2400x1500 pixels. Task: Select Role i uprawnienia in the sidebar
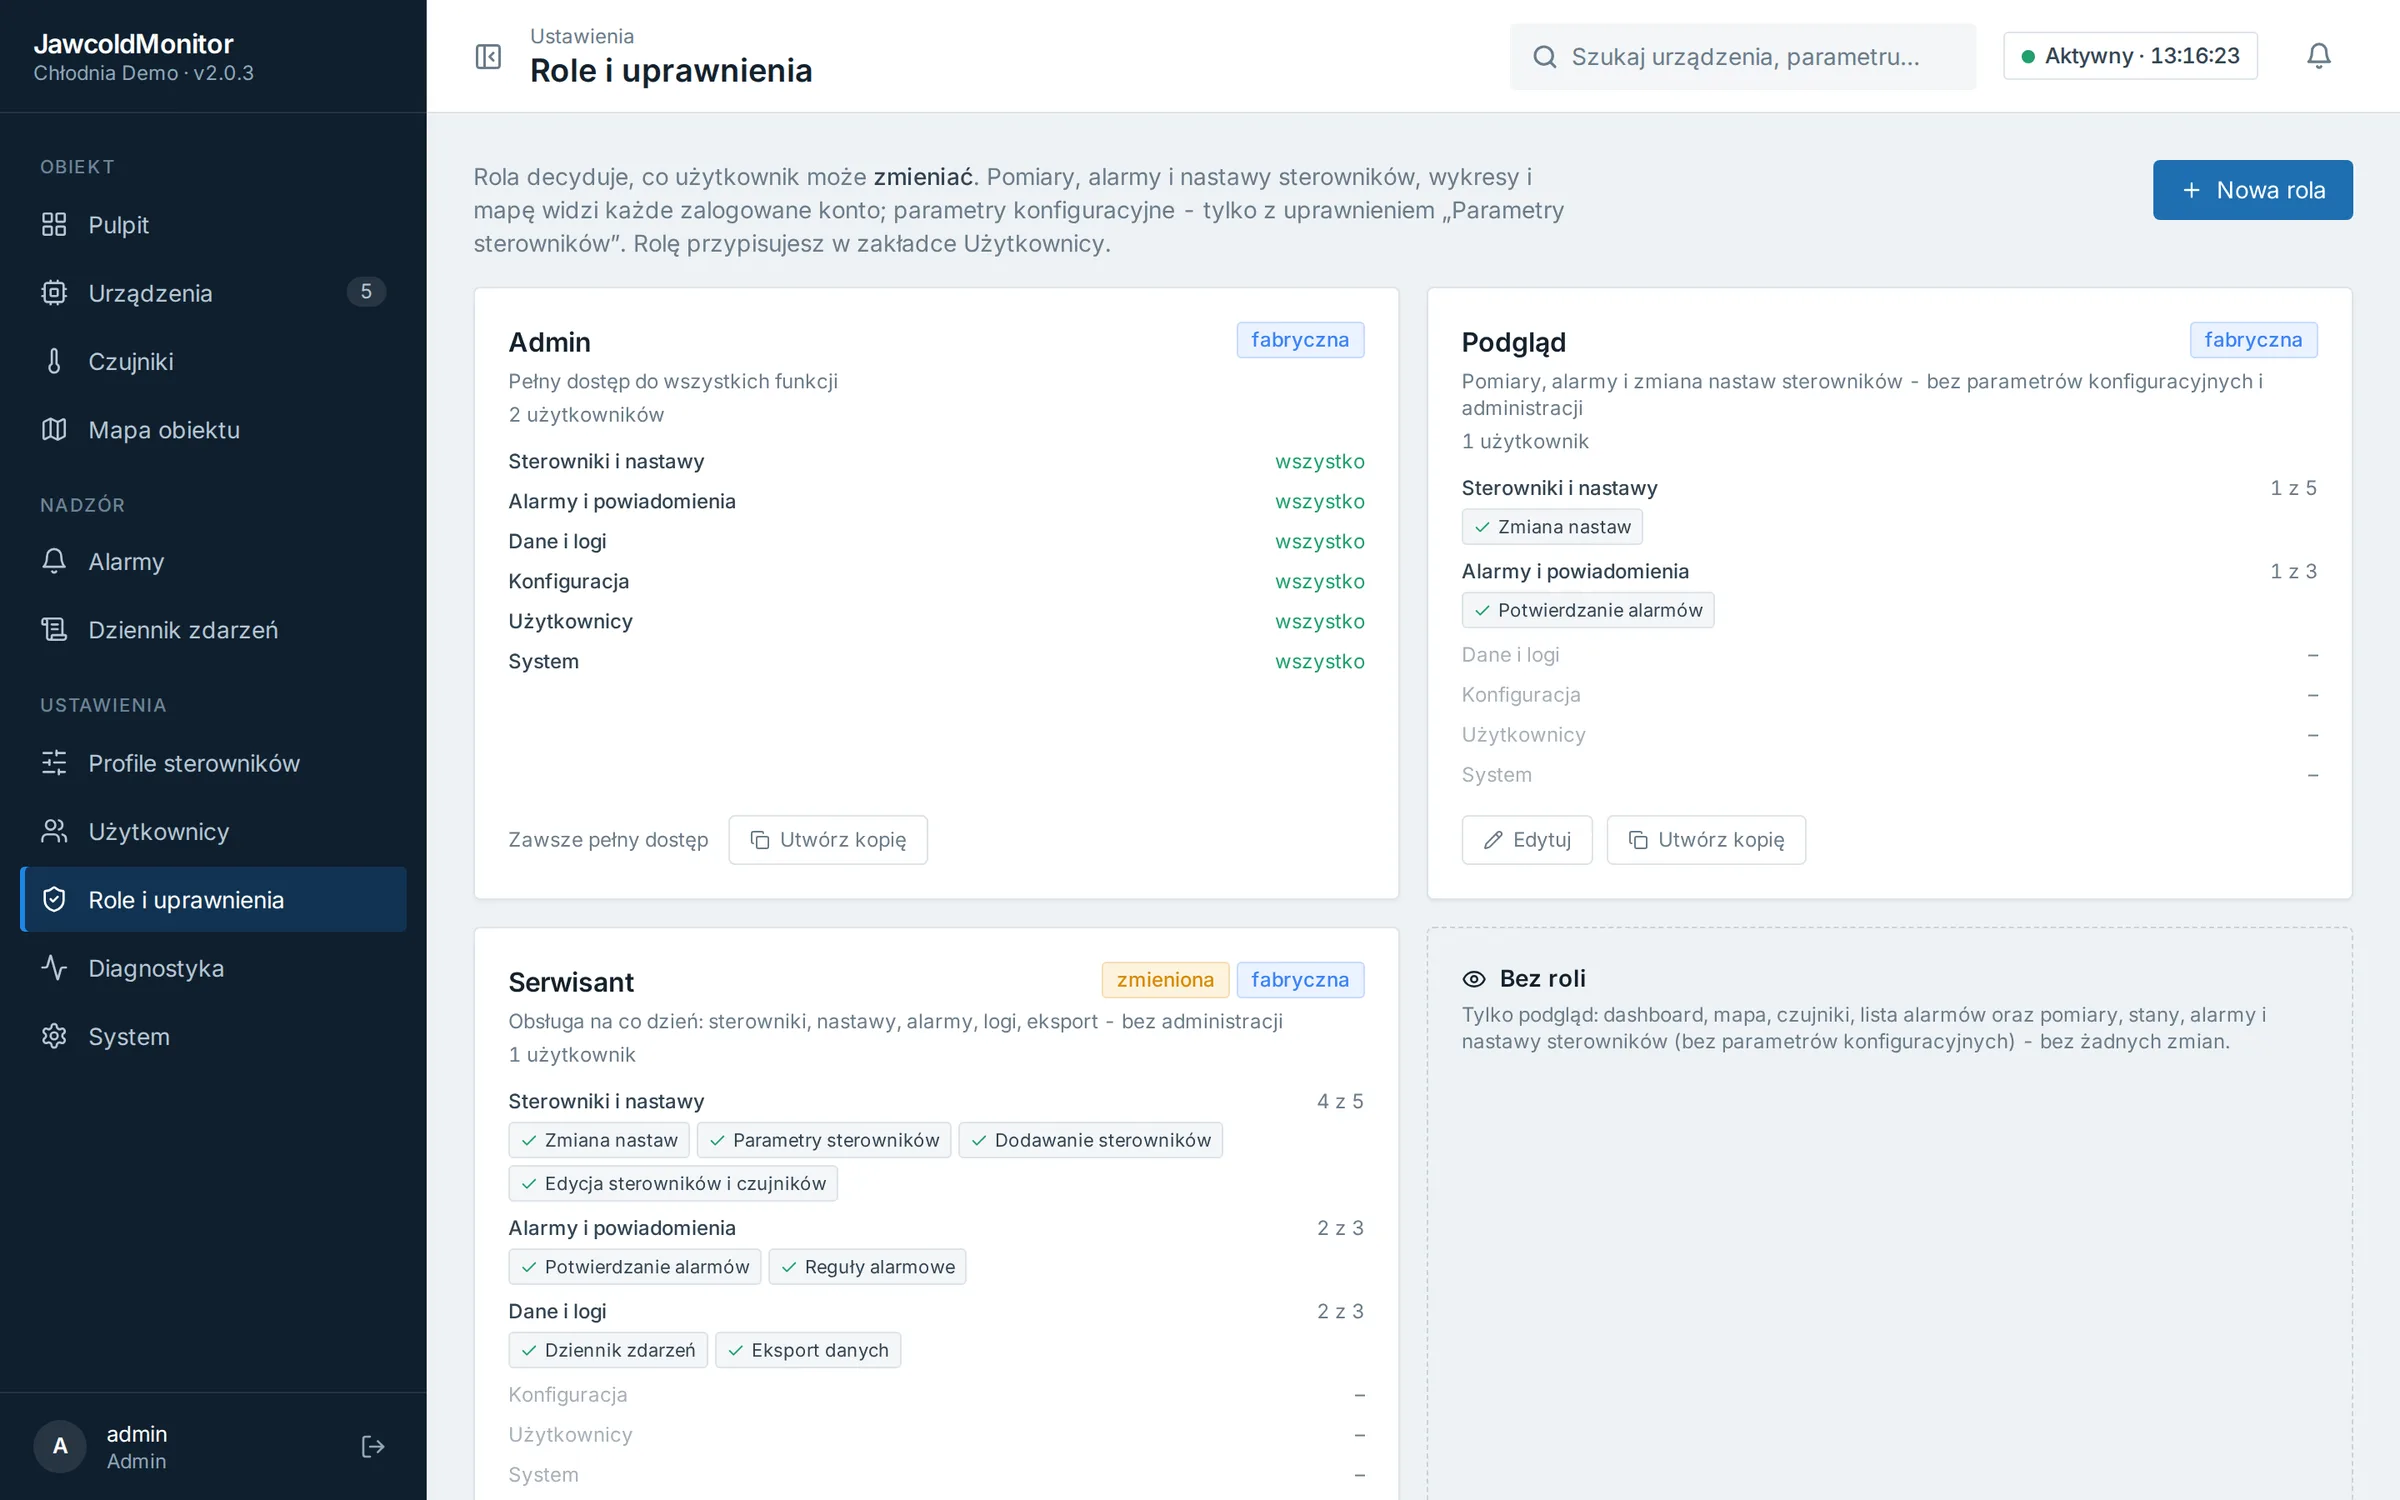pos(213,899)
